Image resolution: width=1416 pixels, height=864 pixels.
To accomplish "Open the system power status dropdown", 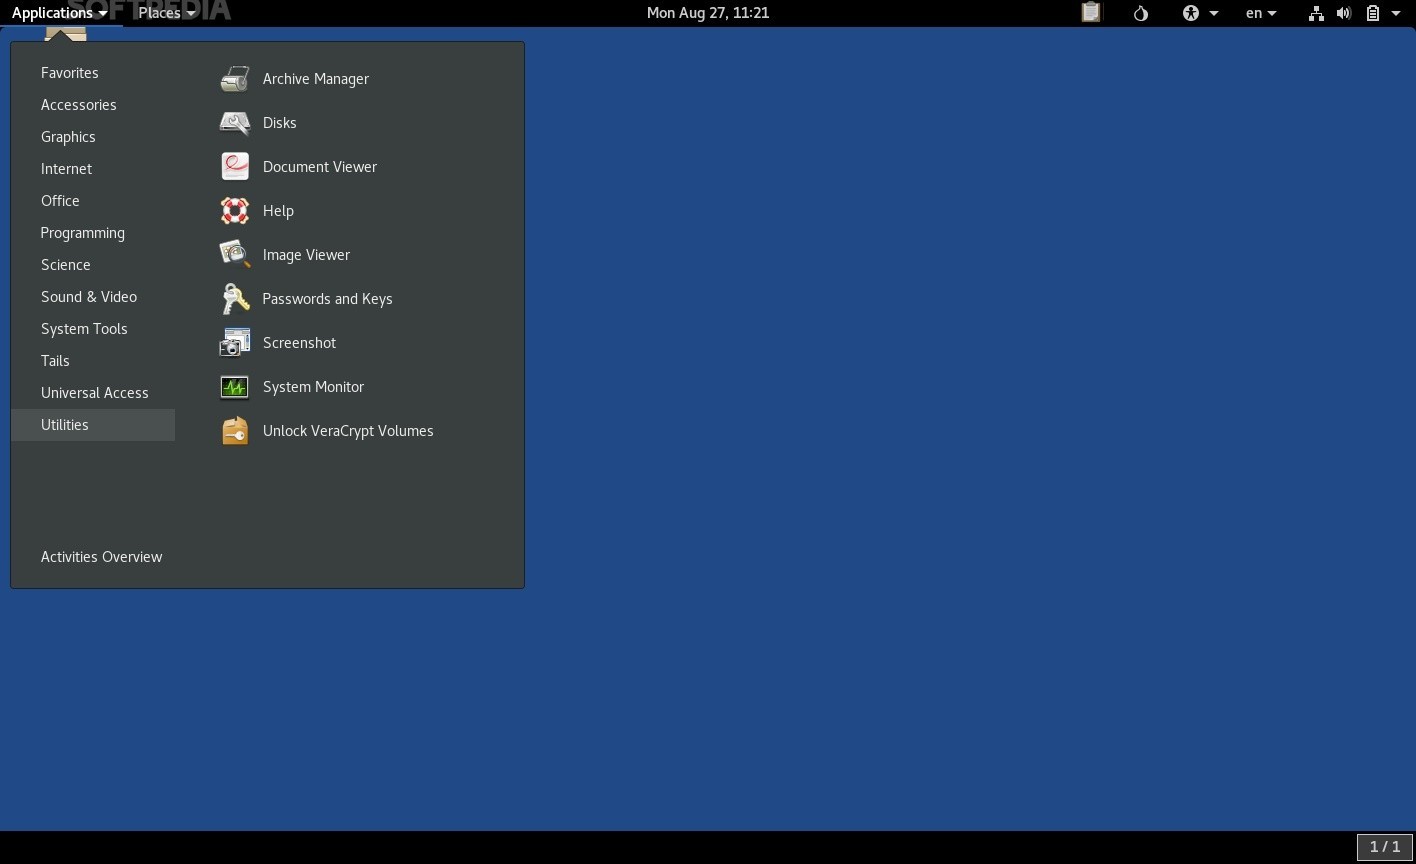I will coord(1378,13).
